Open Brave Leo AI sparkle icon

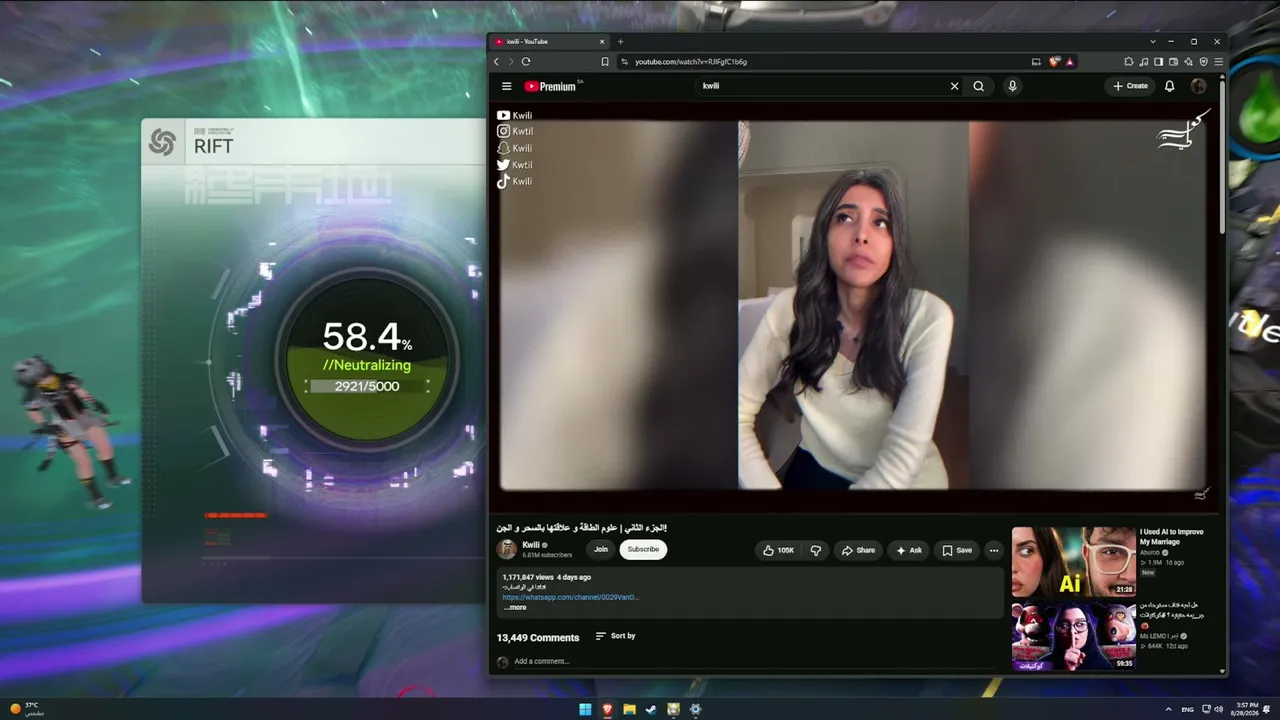click(1189, 62)
